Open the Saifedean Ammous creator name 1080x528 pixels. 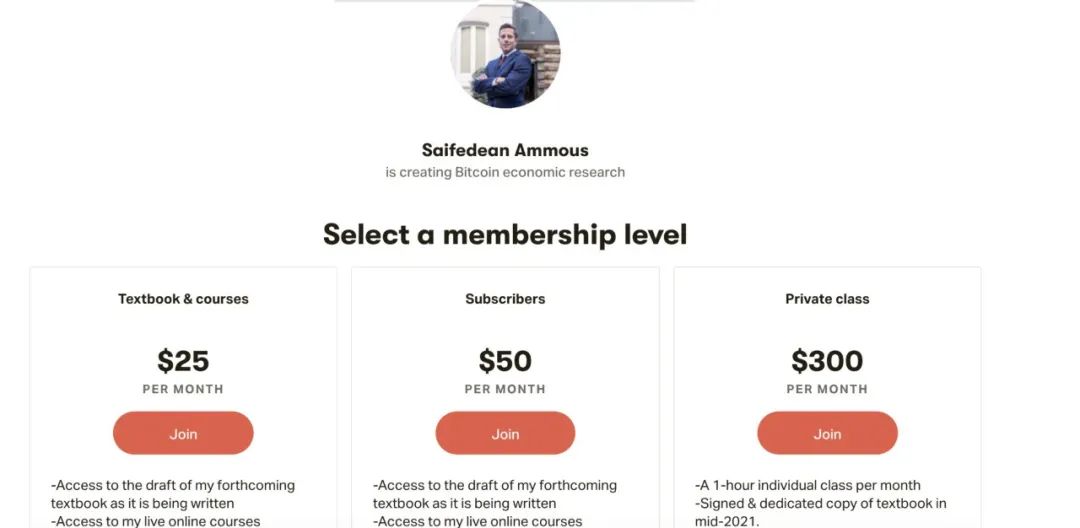pyautogui.click(x=505, y=150)
